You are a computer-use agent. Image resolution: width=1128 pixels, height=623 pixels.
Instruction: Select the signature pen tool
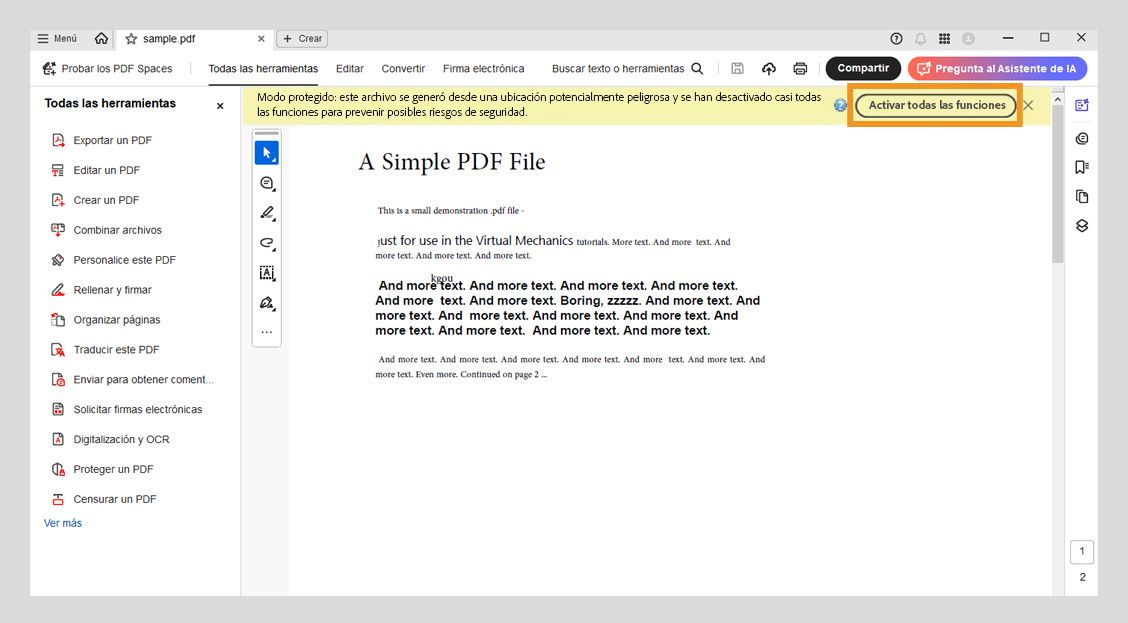click(267, 303)
